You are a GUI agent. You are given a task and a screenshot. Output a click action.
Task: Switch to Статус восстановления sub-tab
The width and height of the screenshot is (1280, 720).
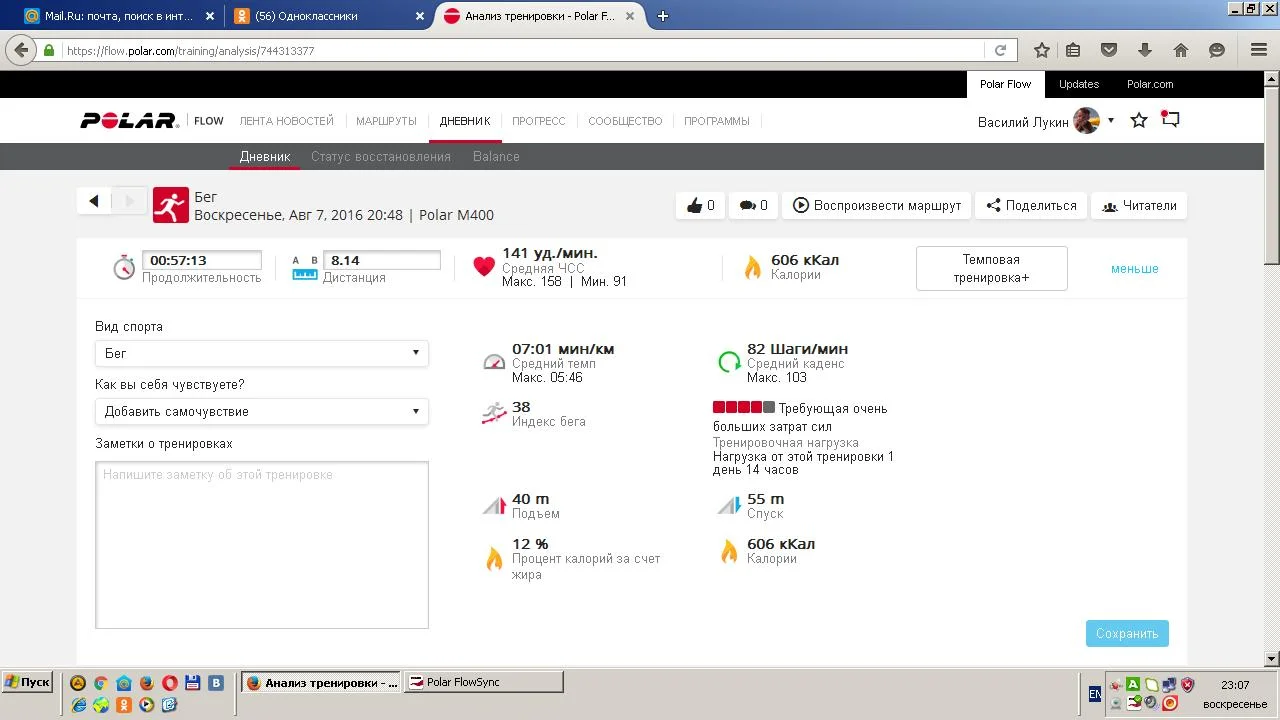381,157
